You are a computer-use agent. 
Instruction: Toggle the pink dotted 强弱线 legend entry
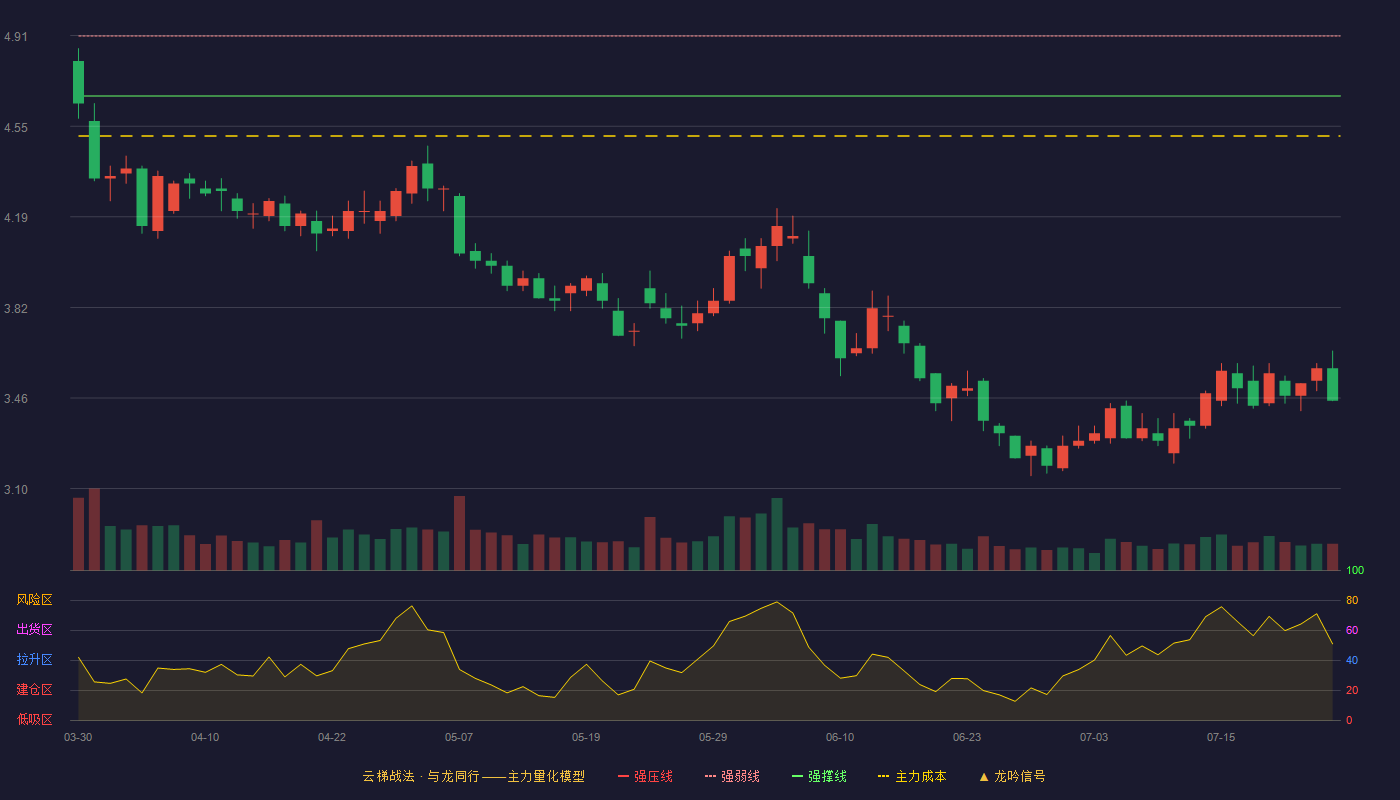732,776
